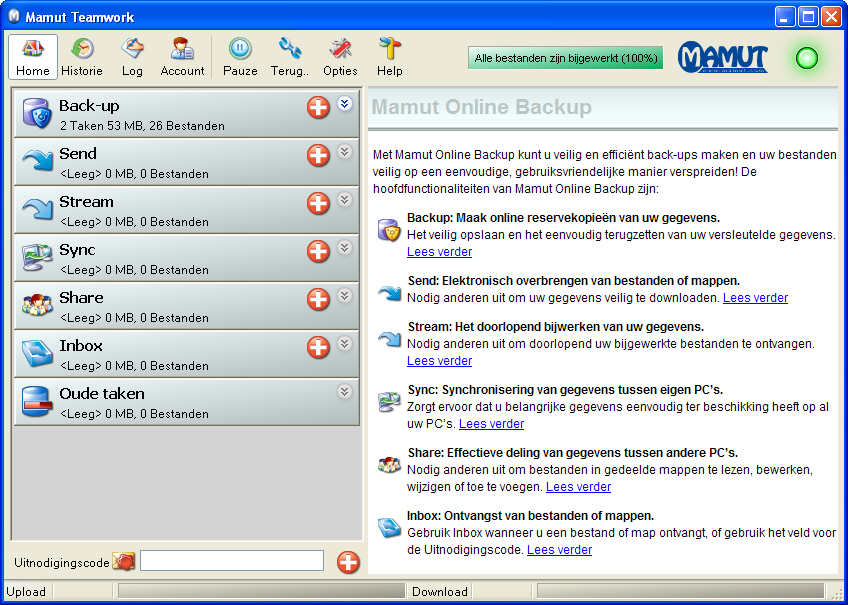Click the Mamut logo
Viewport: 848px width, 605px height.
[723, 57]
